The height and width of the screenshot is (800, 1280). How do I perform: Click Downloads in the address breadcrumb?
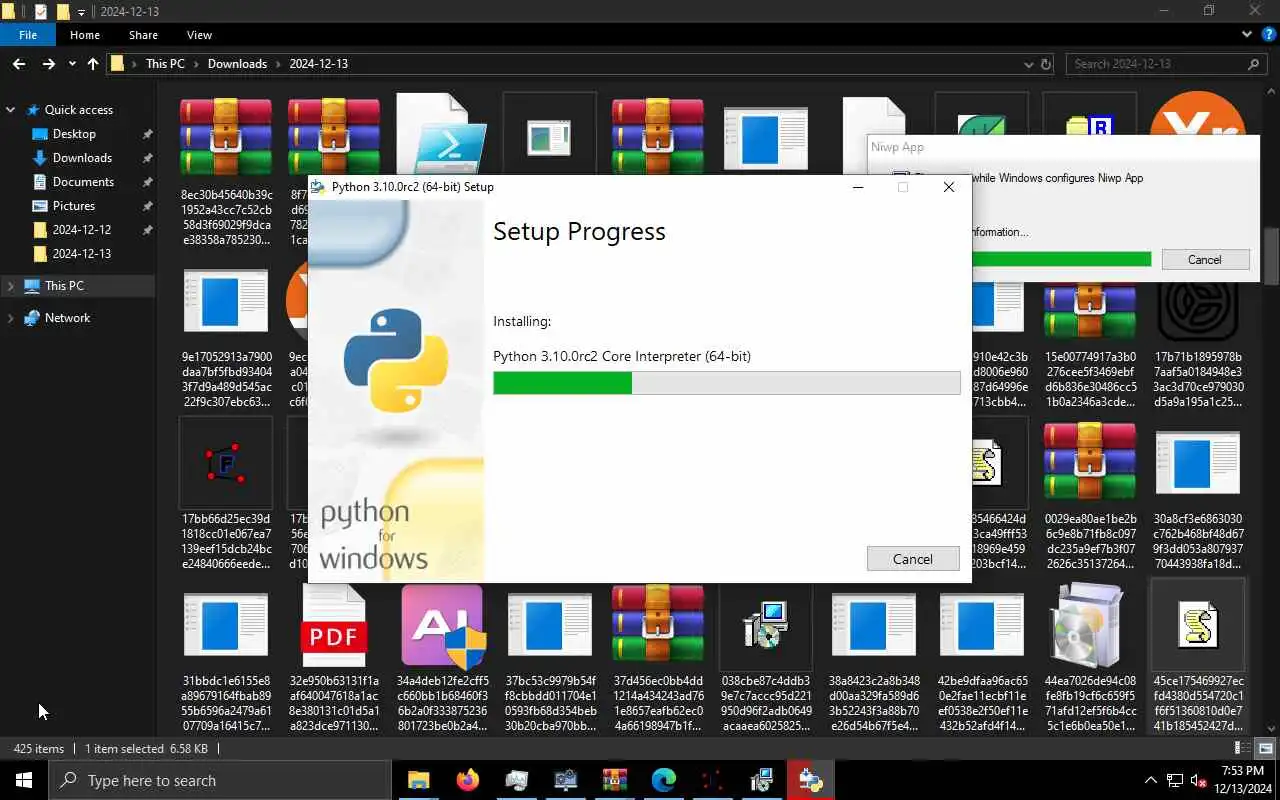click(x=237, y=64)
